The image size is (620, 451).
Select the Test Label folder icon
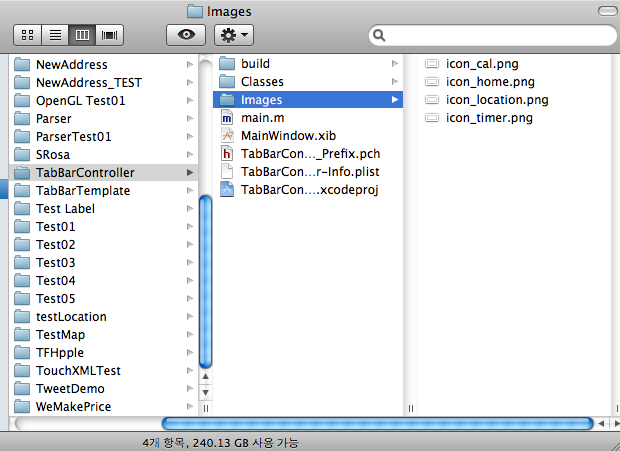pyautogui.click(x=22, y=209)
